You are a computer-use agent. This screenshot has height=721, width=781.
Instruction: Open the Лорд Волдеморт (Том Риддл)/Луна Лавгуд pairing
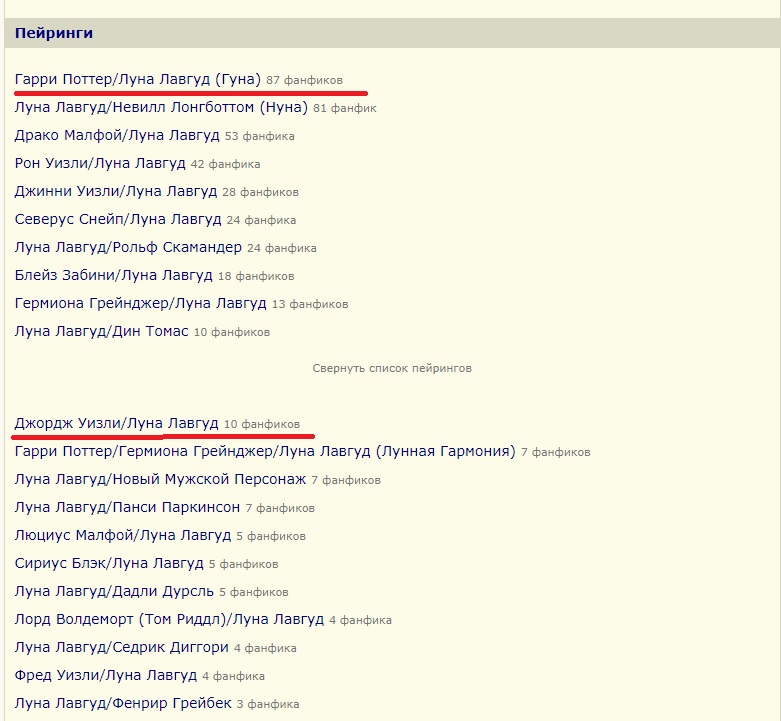169,619
